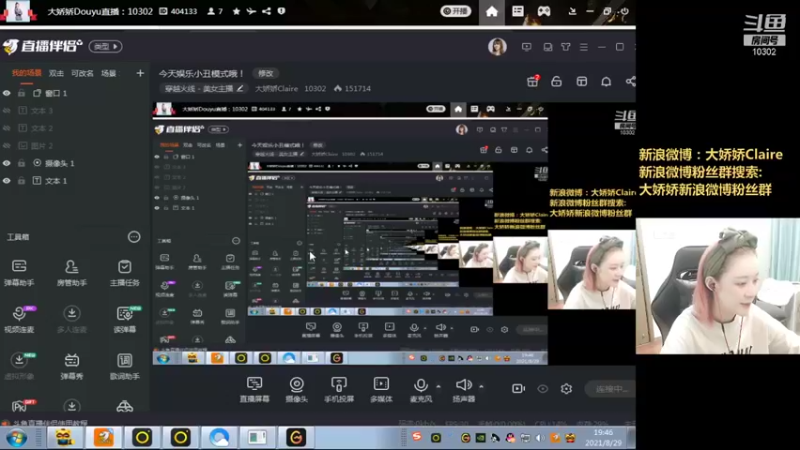Open the PK tool with GIFT badge

pos(21,406)
